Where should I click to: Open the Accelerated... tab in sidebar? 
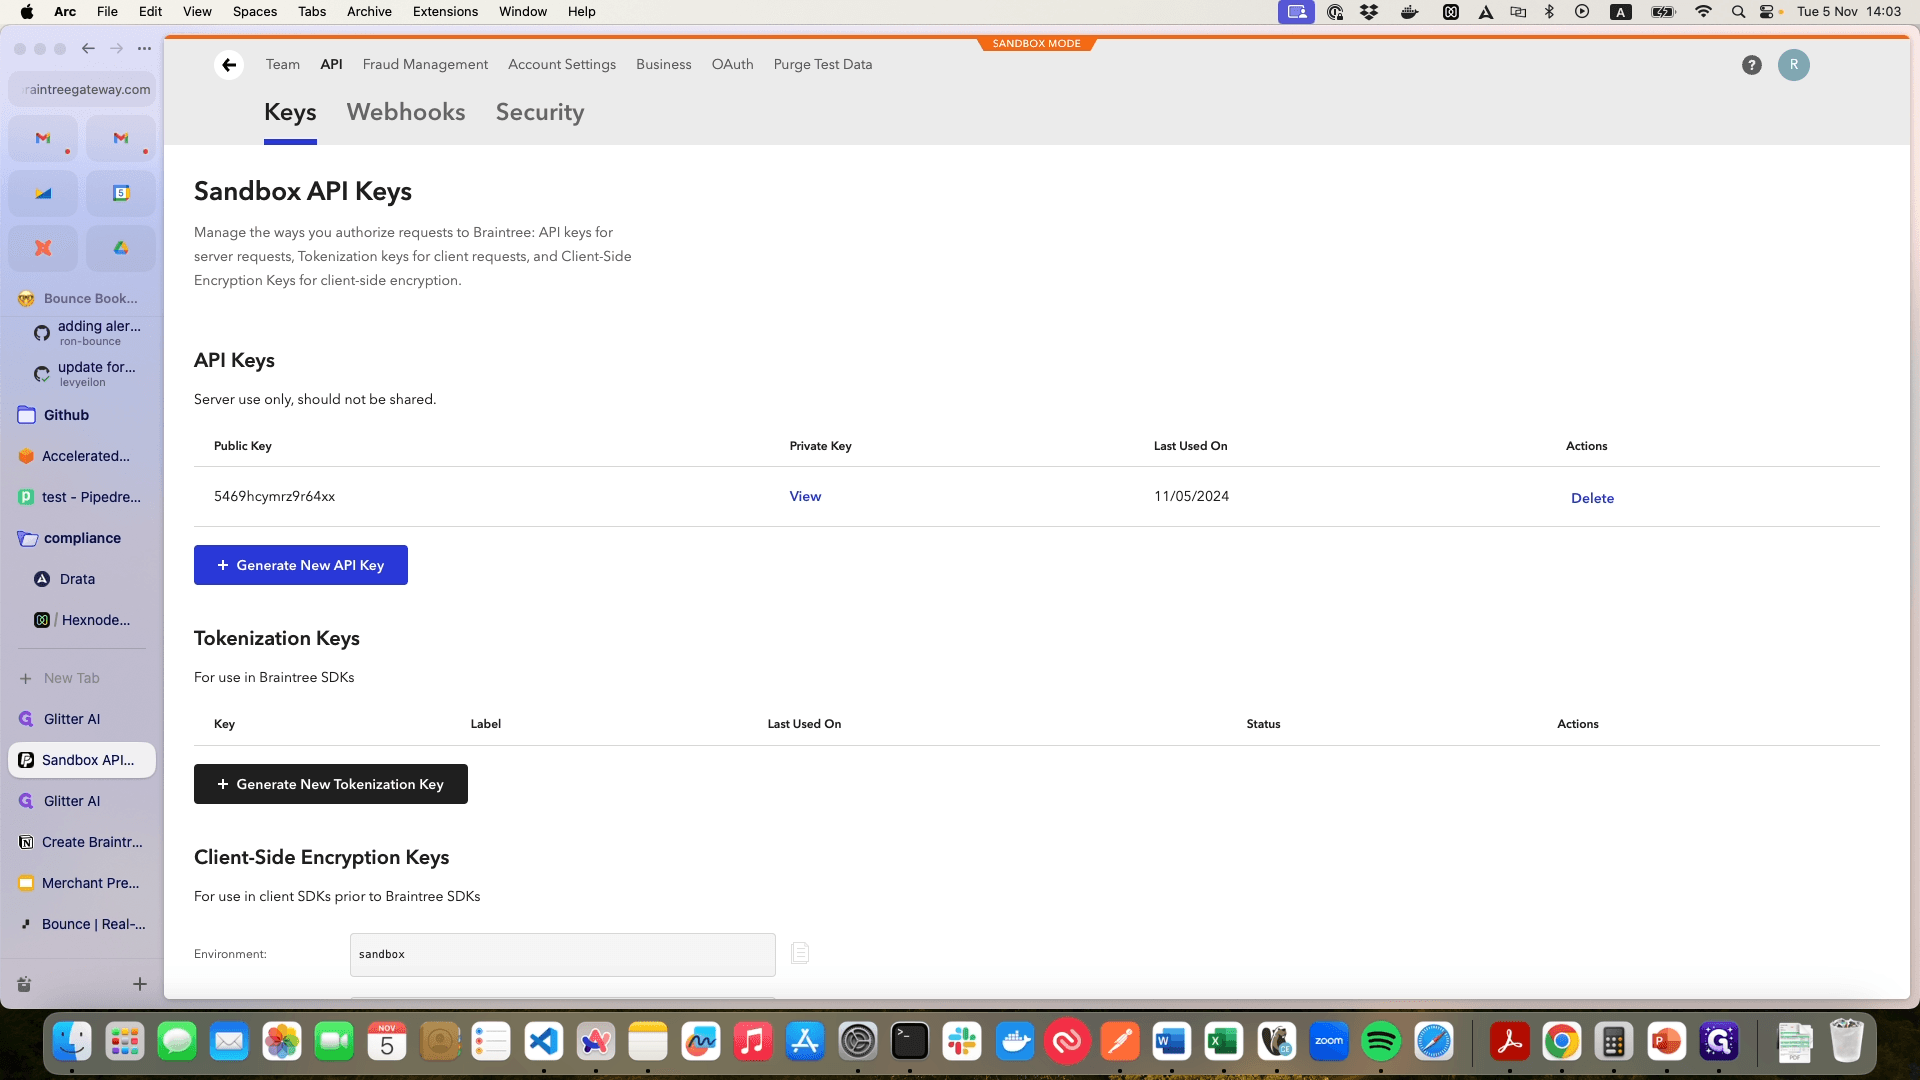82,456
